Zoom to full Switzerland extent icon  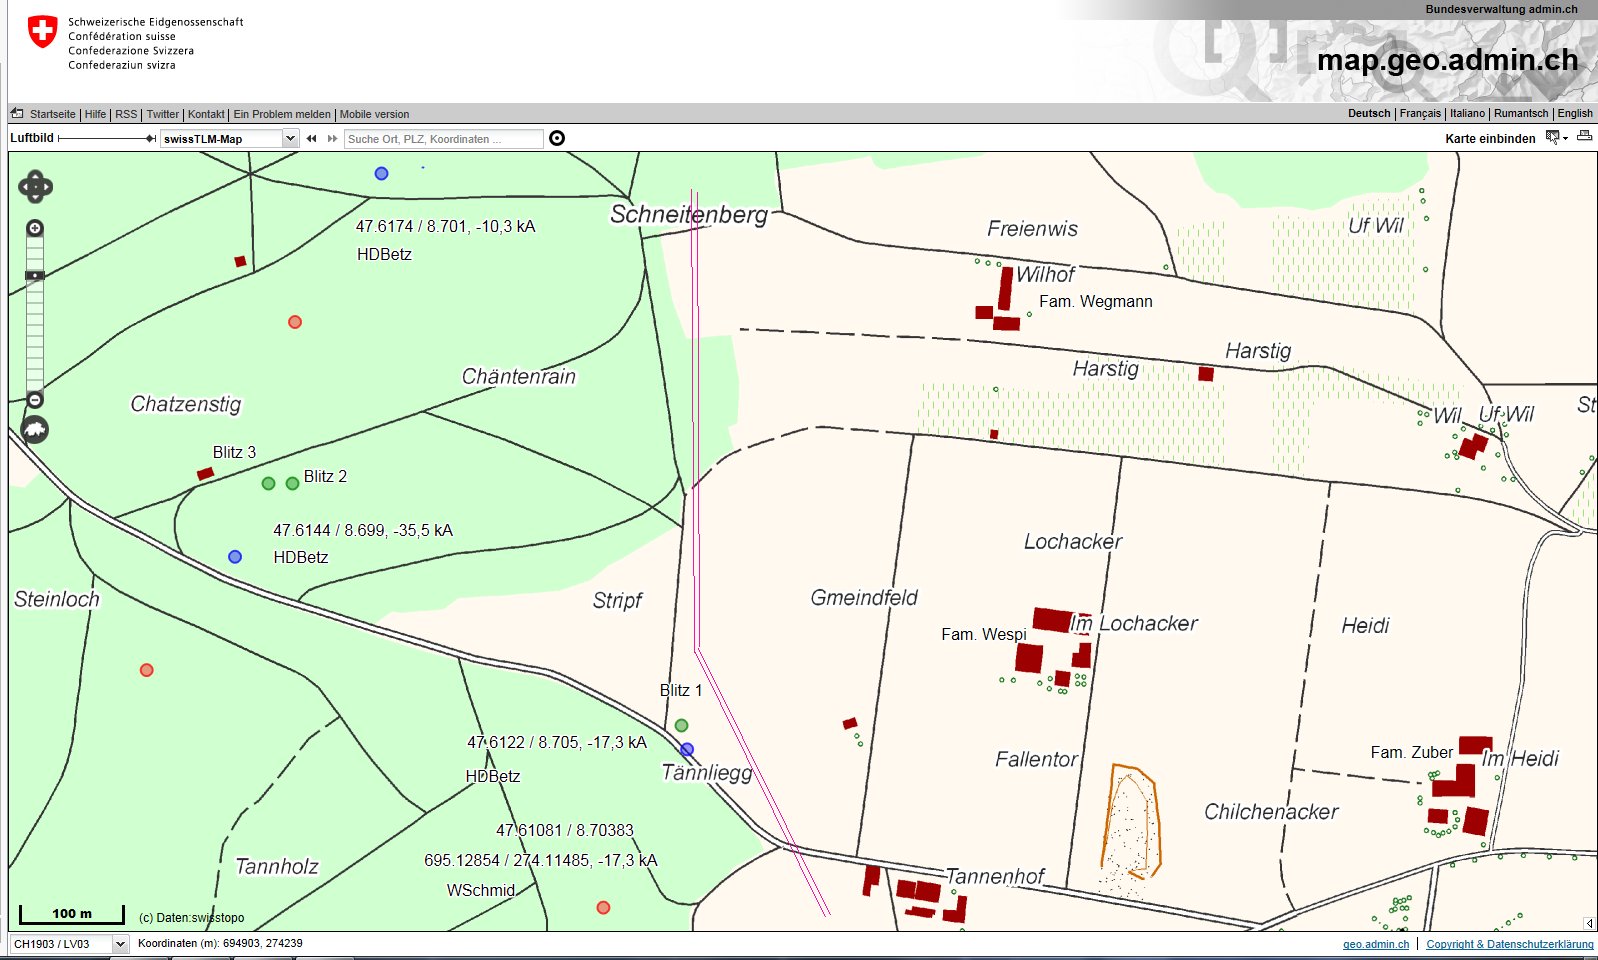click(x=35, y=430)
